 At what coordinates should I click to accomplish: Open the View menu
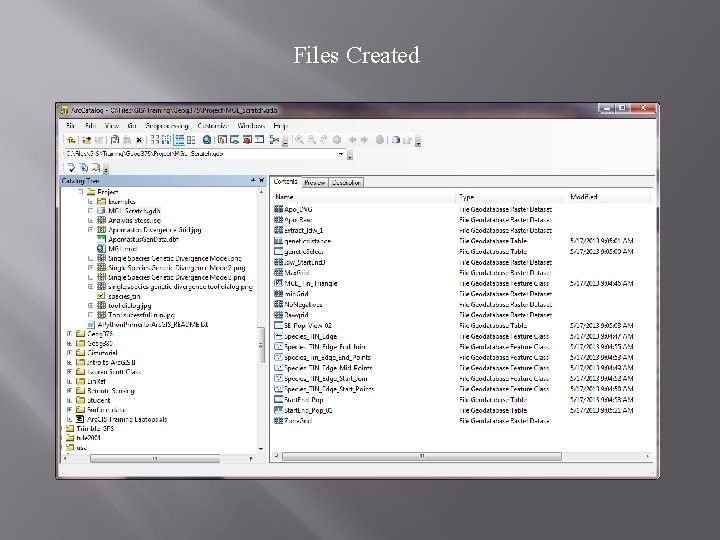112,126
